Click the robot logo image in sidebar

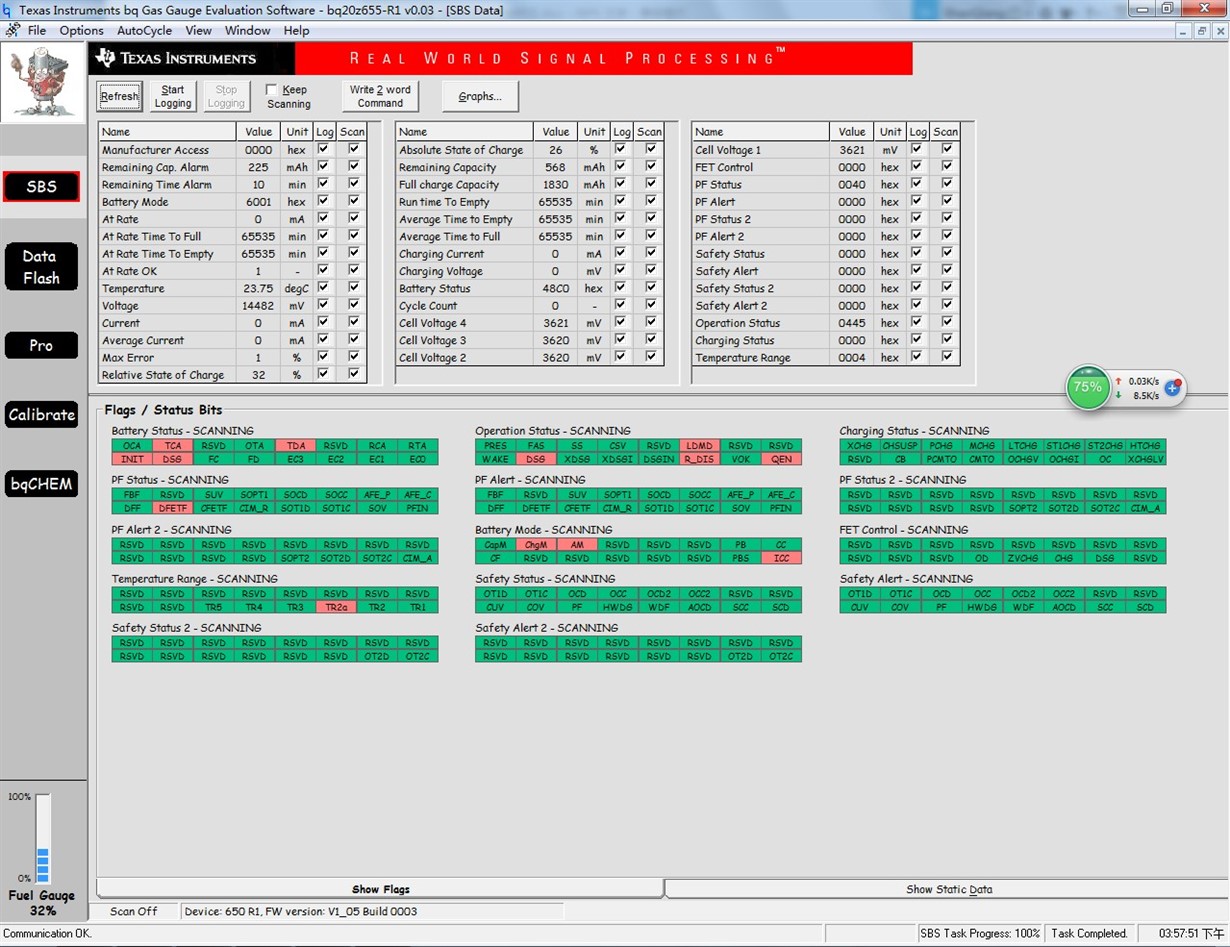click(x=42, y=82)
